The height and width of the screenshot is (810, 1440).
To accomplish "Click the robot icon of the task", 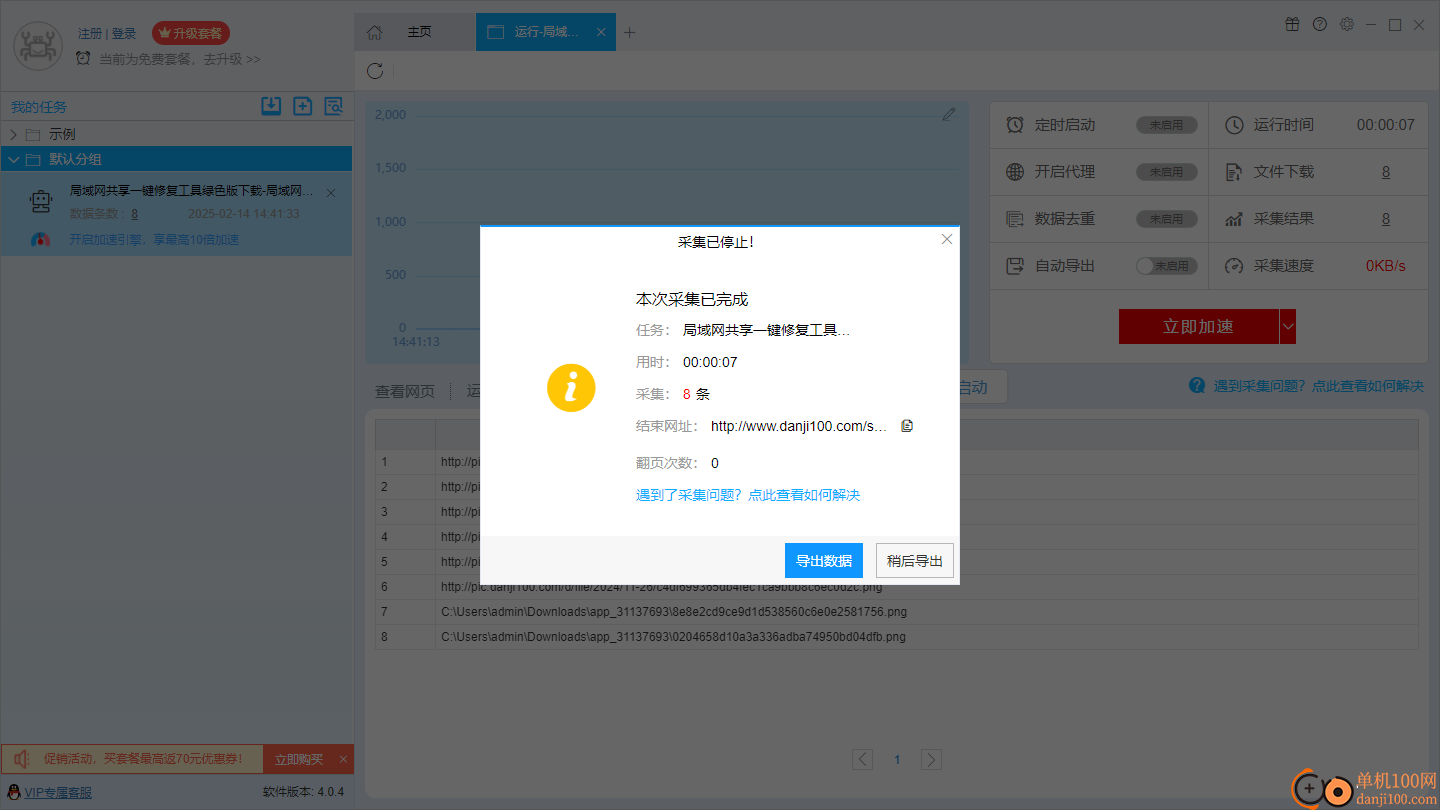I will [41, 202].
